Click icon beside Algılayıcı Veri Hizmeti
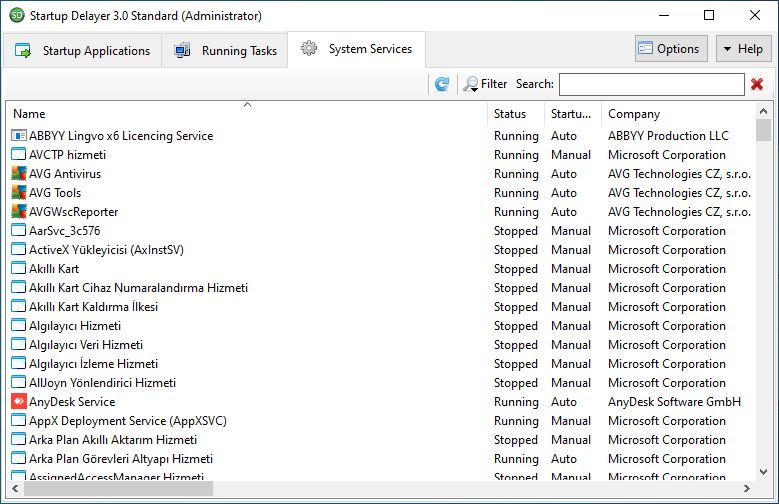This screenshot has height=504, width=779. click(x=18, y=344)
